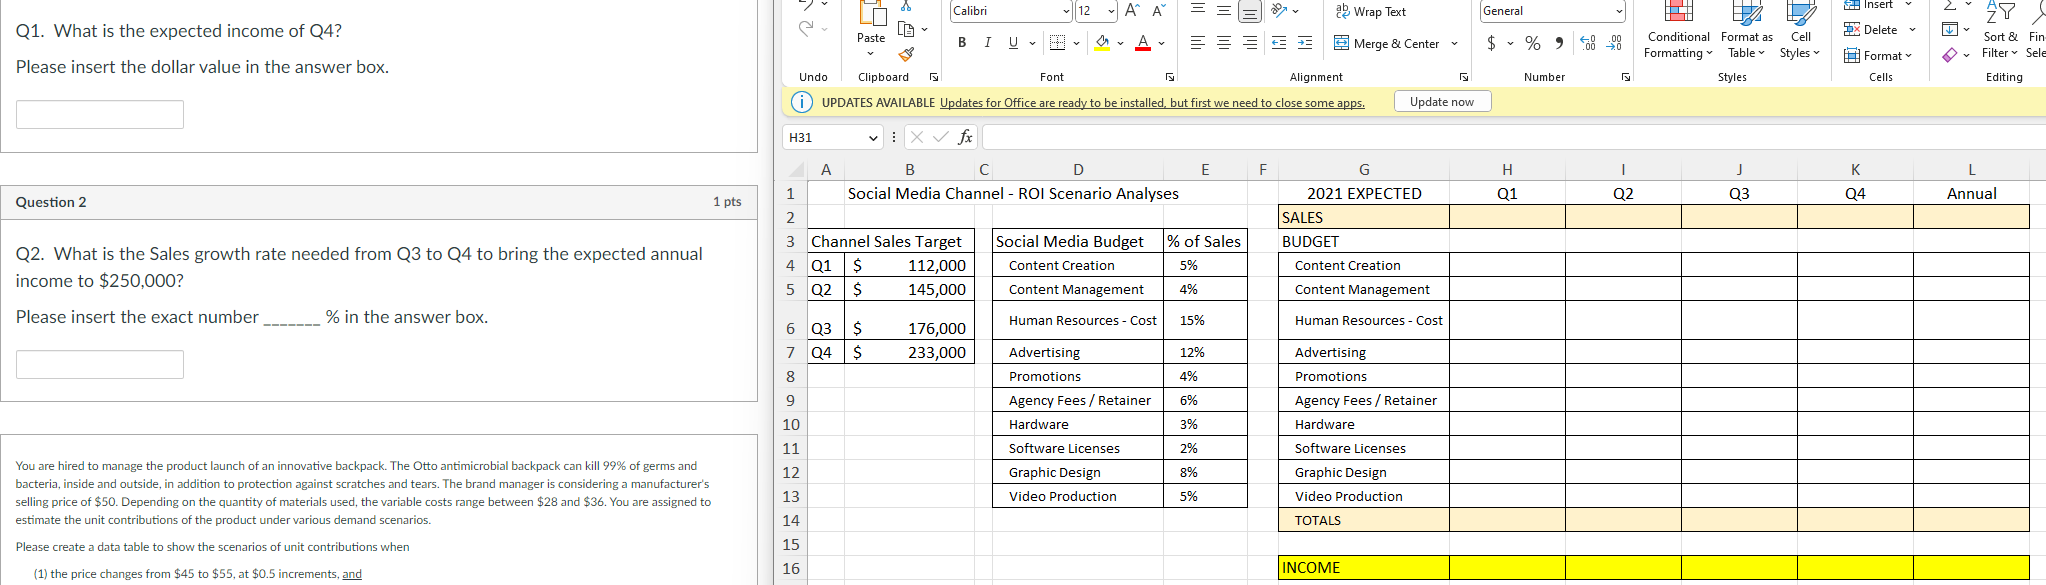Toggle Wrap Text on
This screenshot has height=585, width=2046.
(x=1370, y=12)
